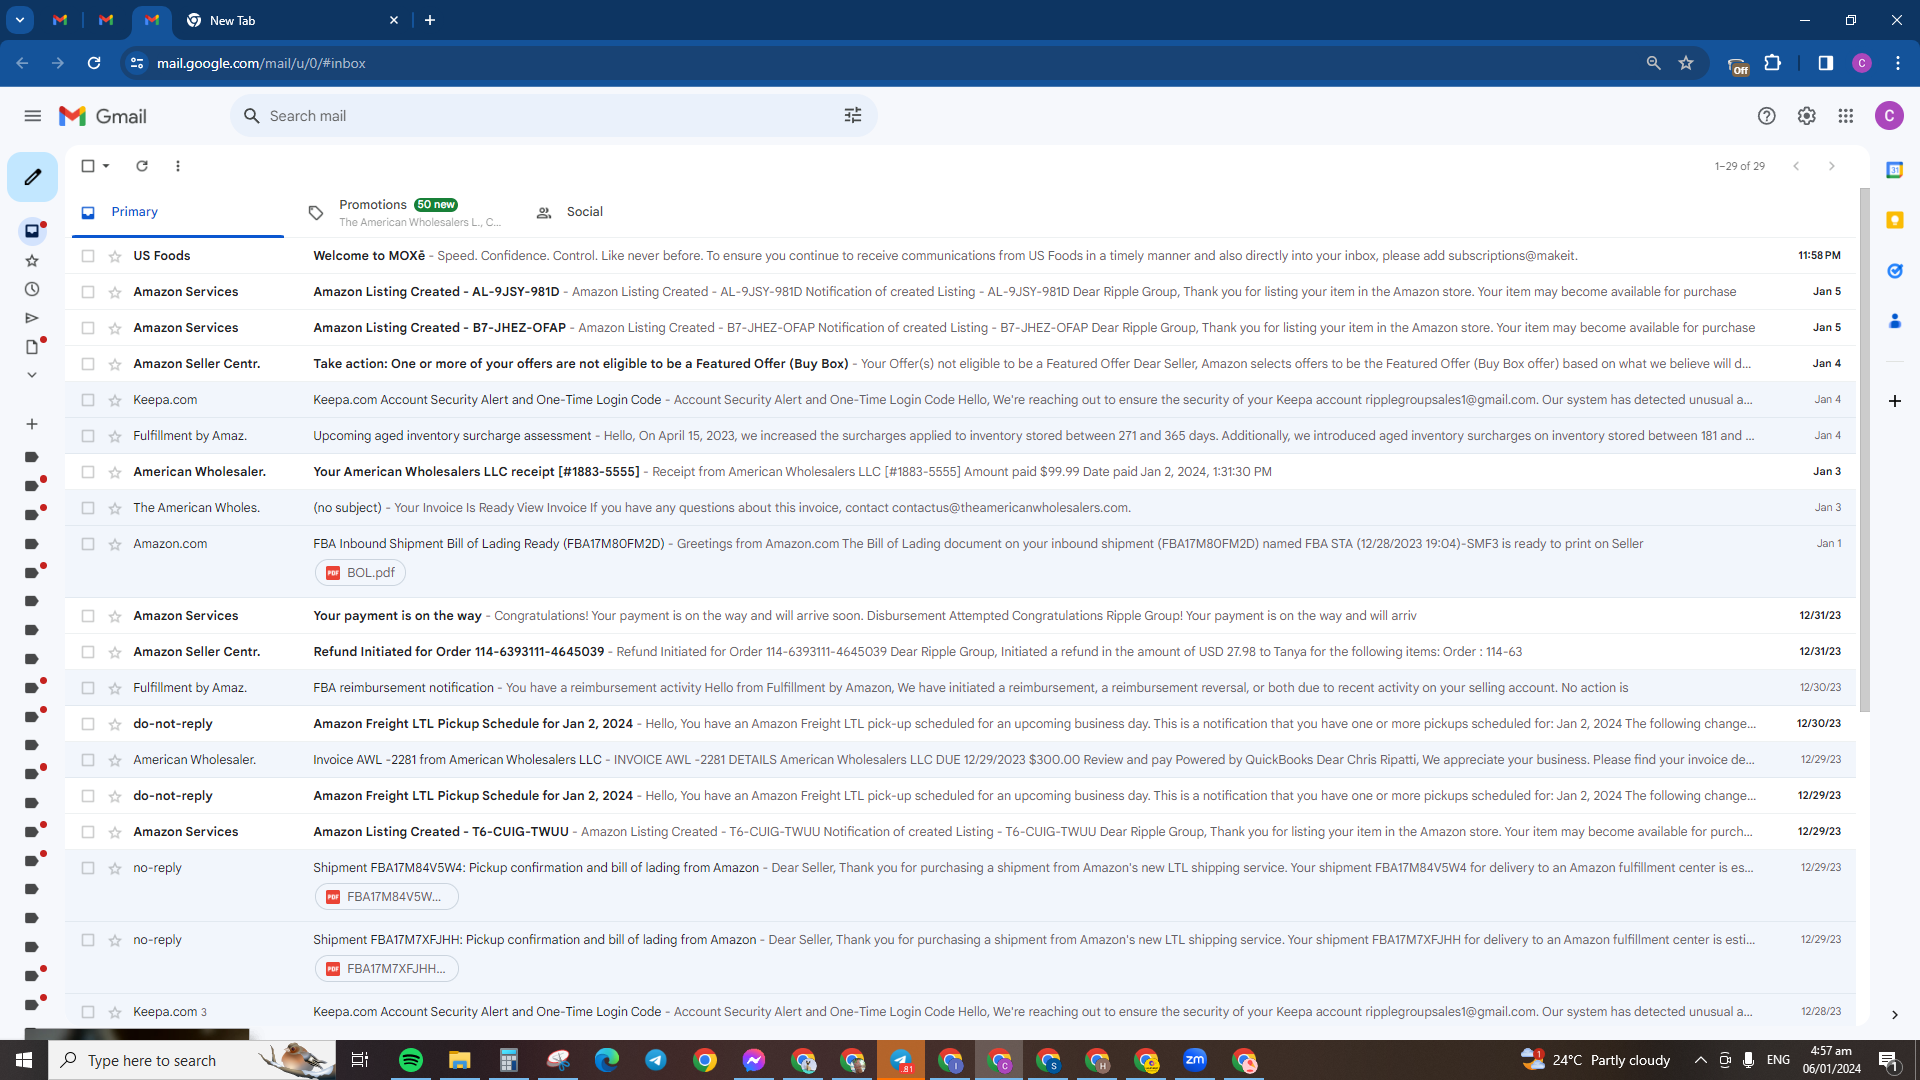Check the Jan 4 Keepa.com email
Viewport: 1920px width, 1080px height.
click(x=88, y=400)
